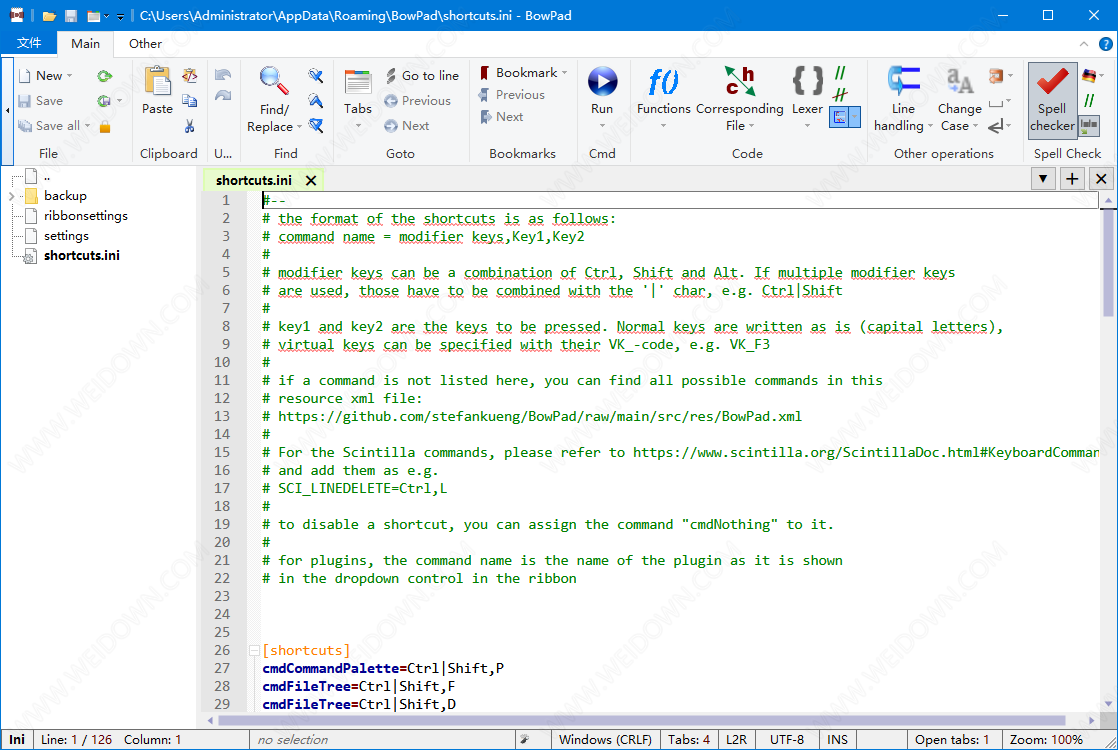1118x750 pixels.
Task: Click the Line handling icon
Action: (903, 81)
